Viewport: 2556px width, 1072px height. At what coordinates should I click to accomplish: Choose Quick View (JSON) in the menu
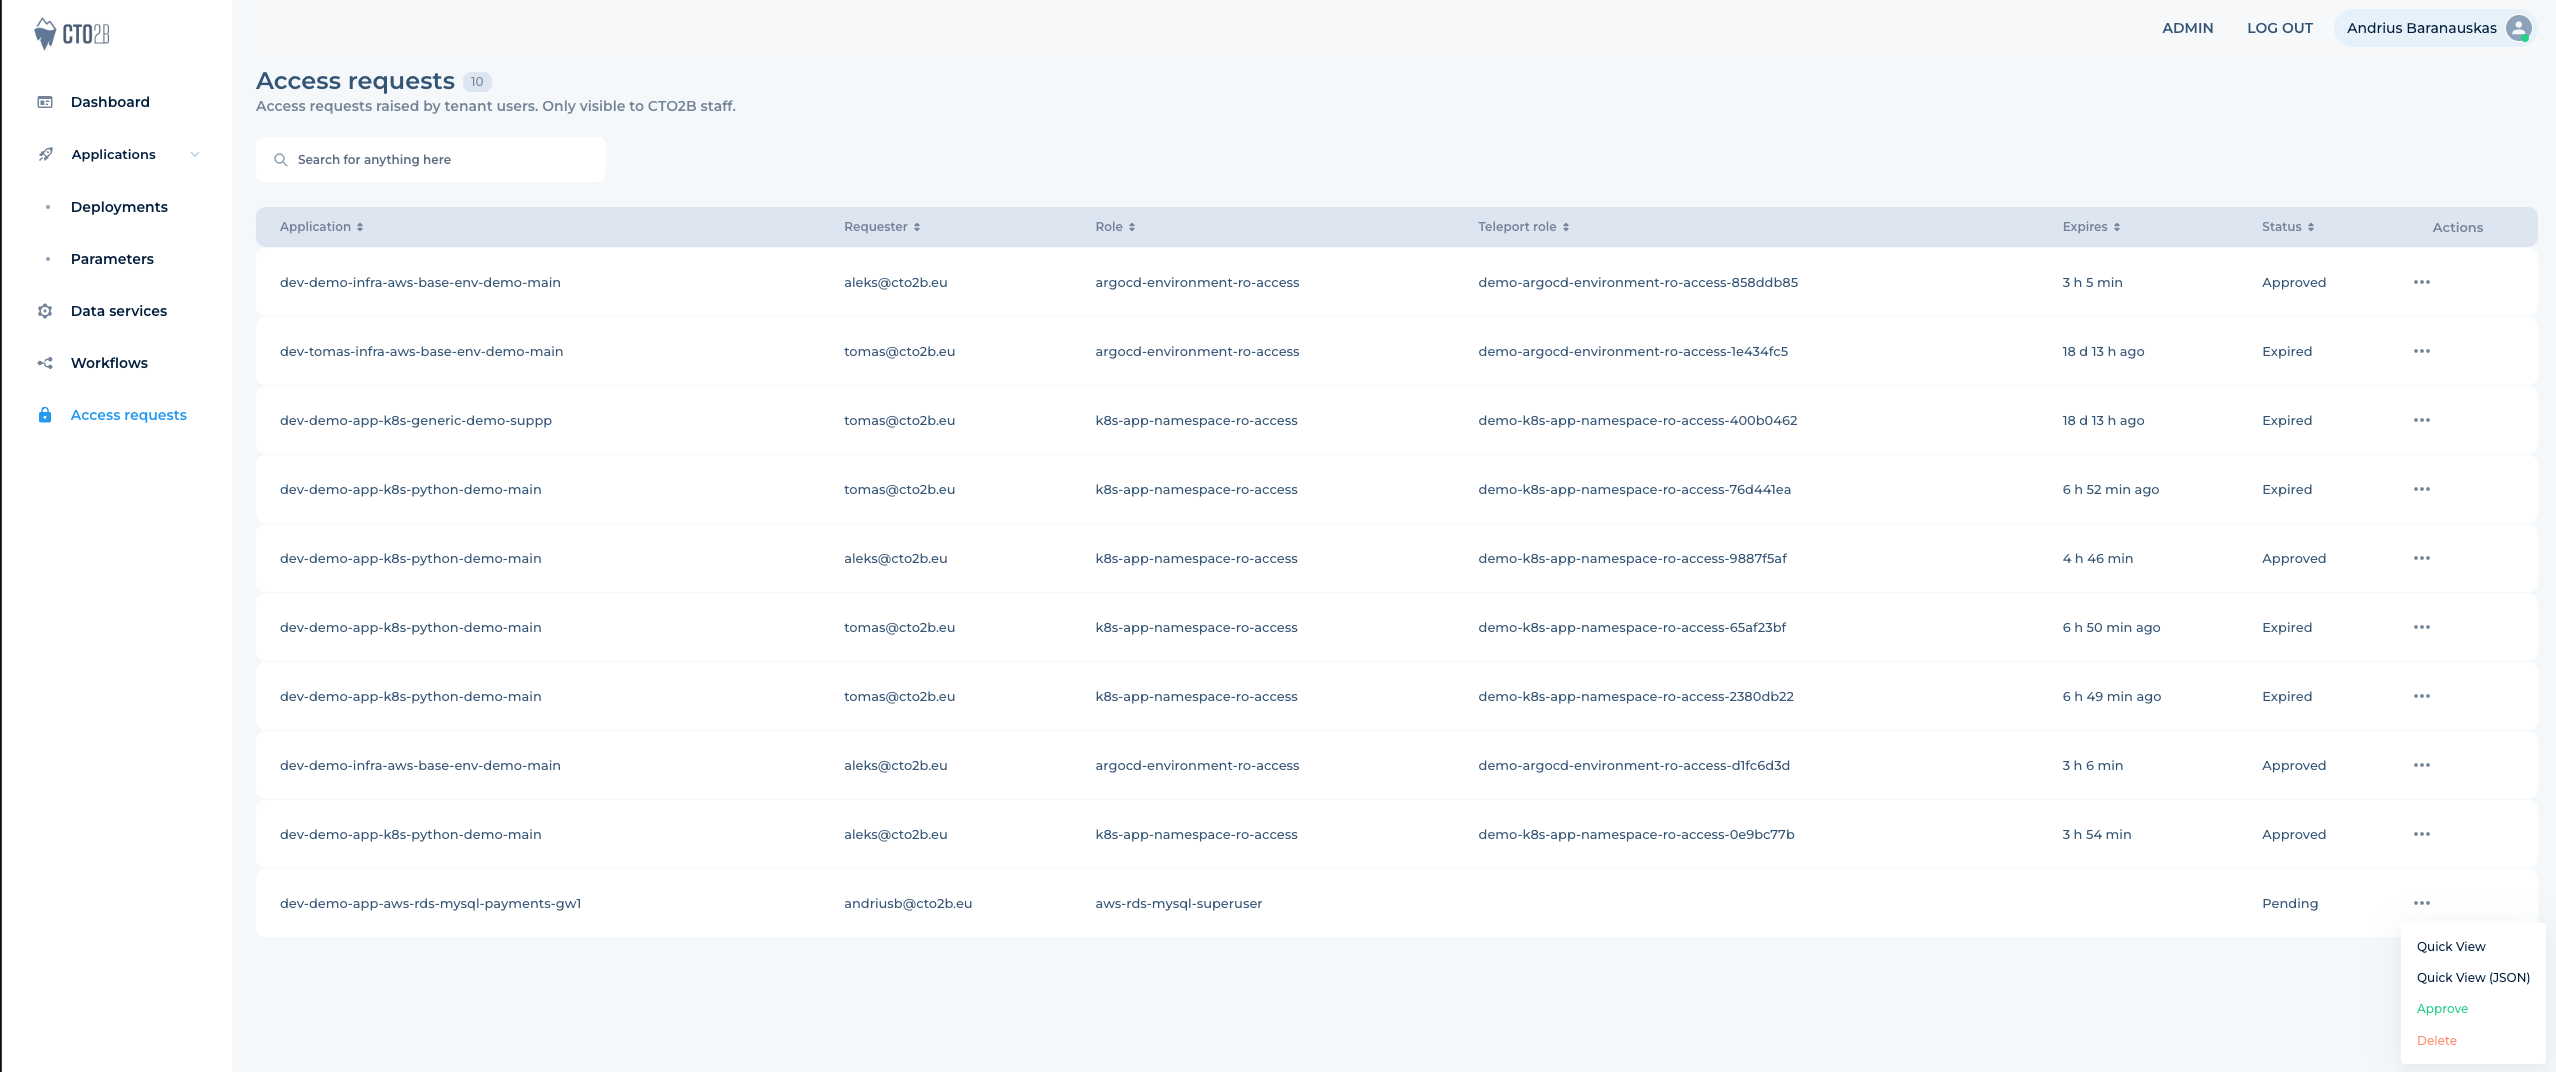tap(2472, 977)
